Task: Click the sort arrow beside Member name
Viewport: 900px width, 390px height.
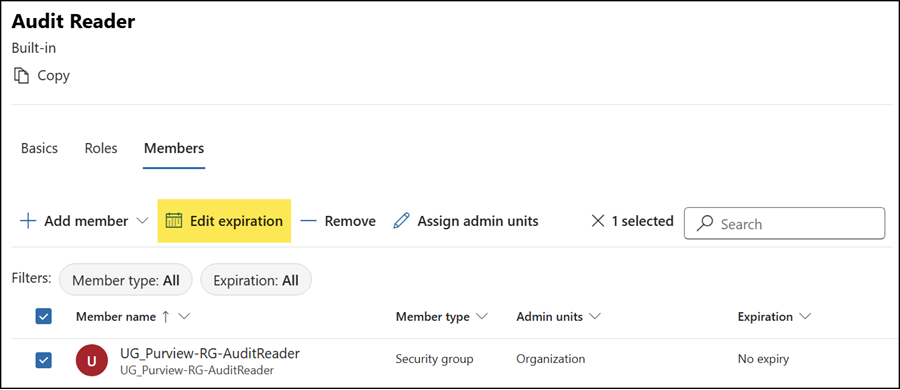Action: click(166, 316)
